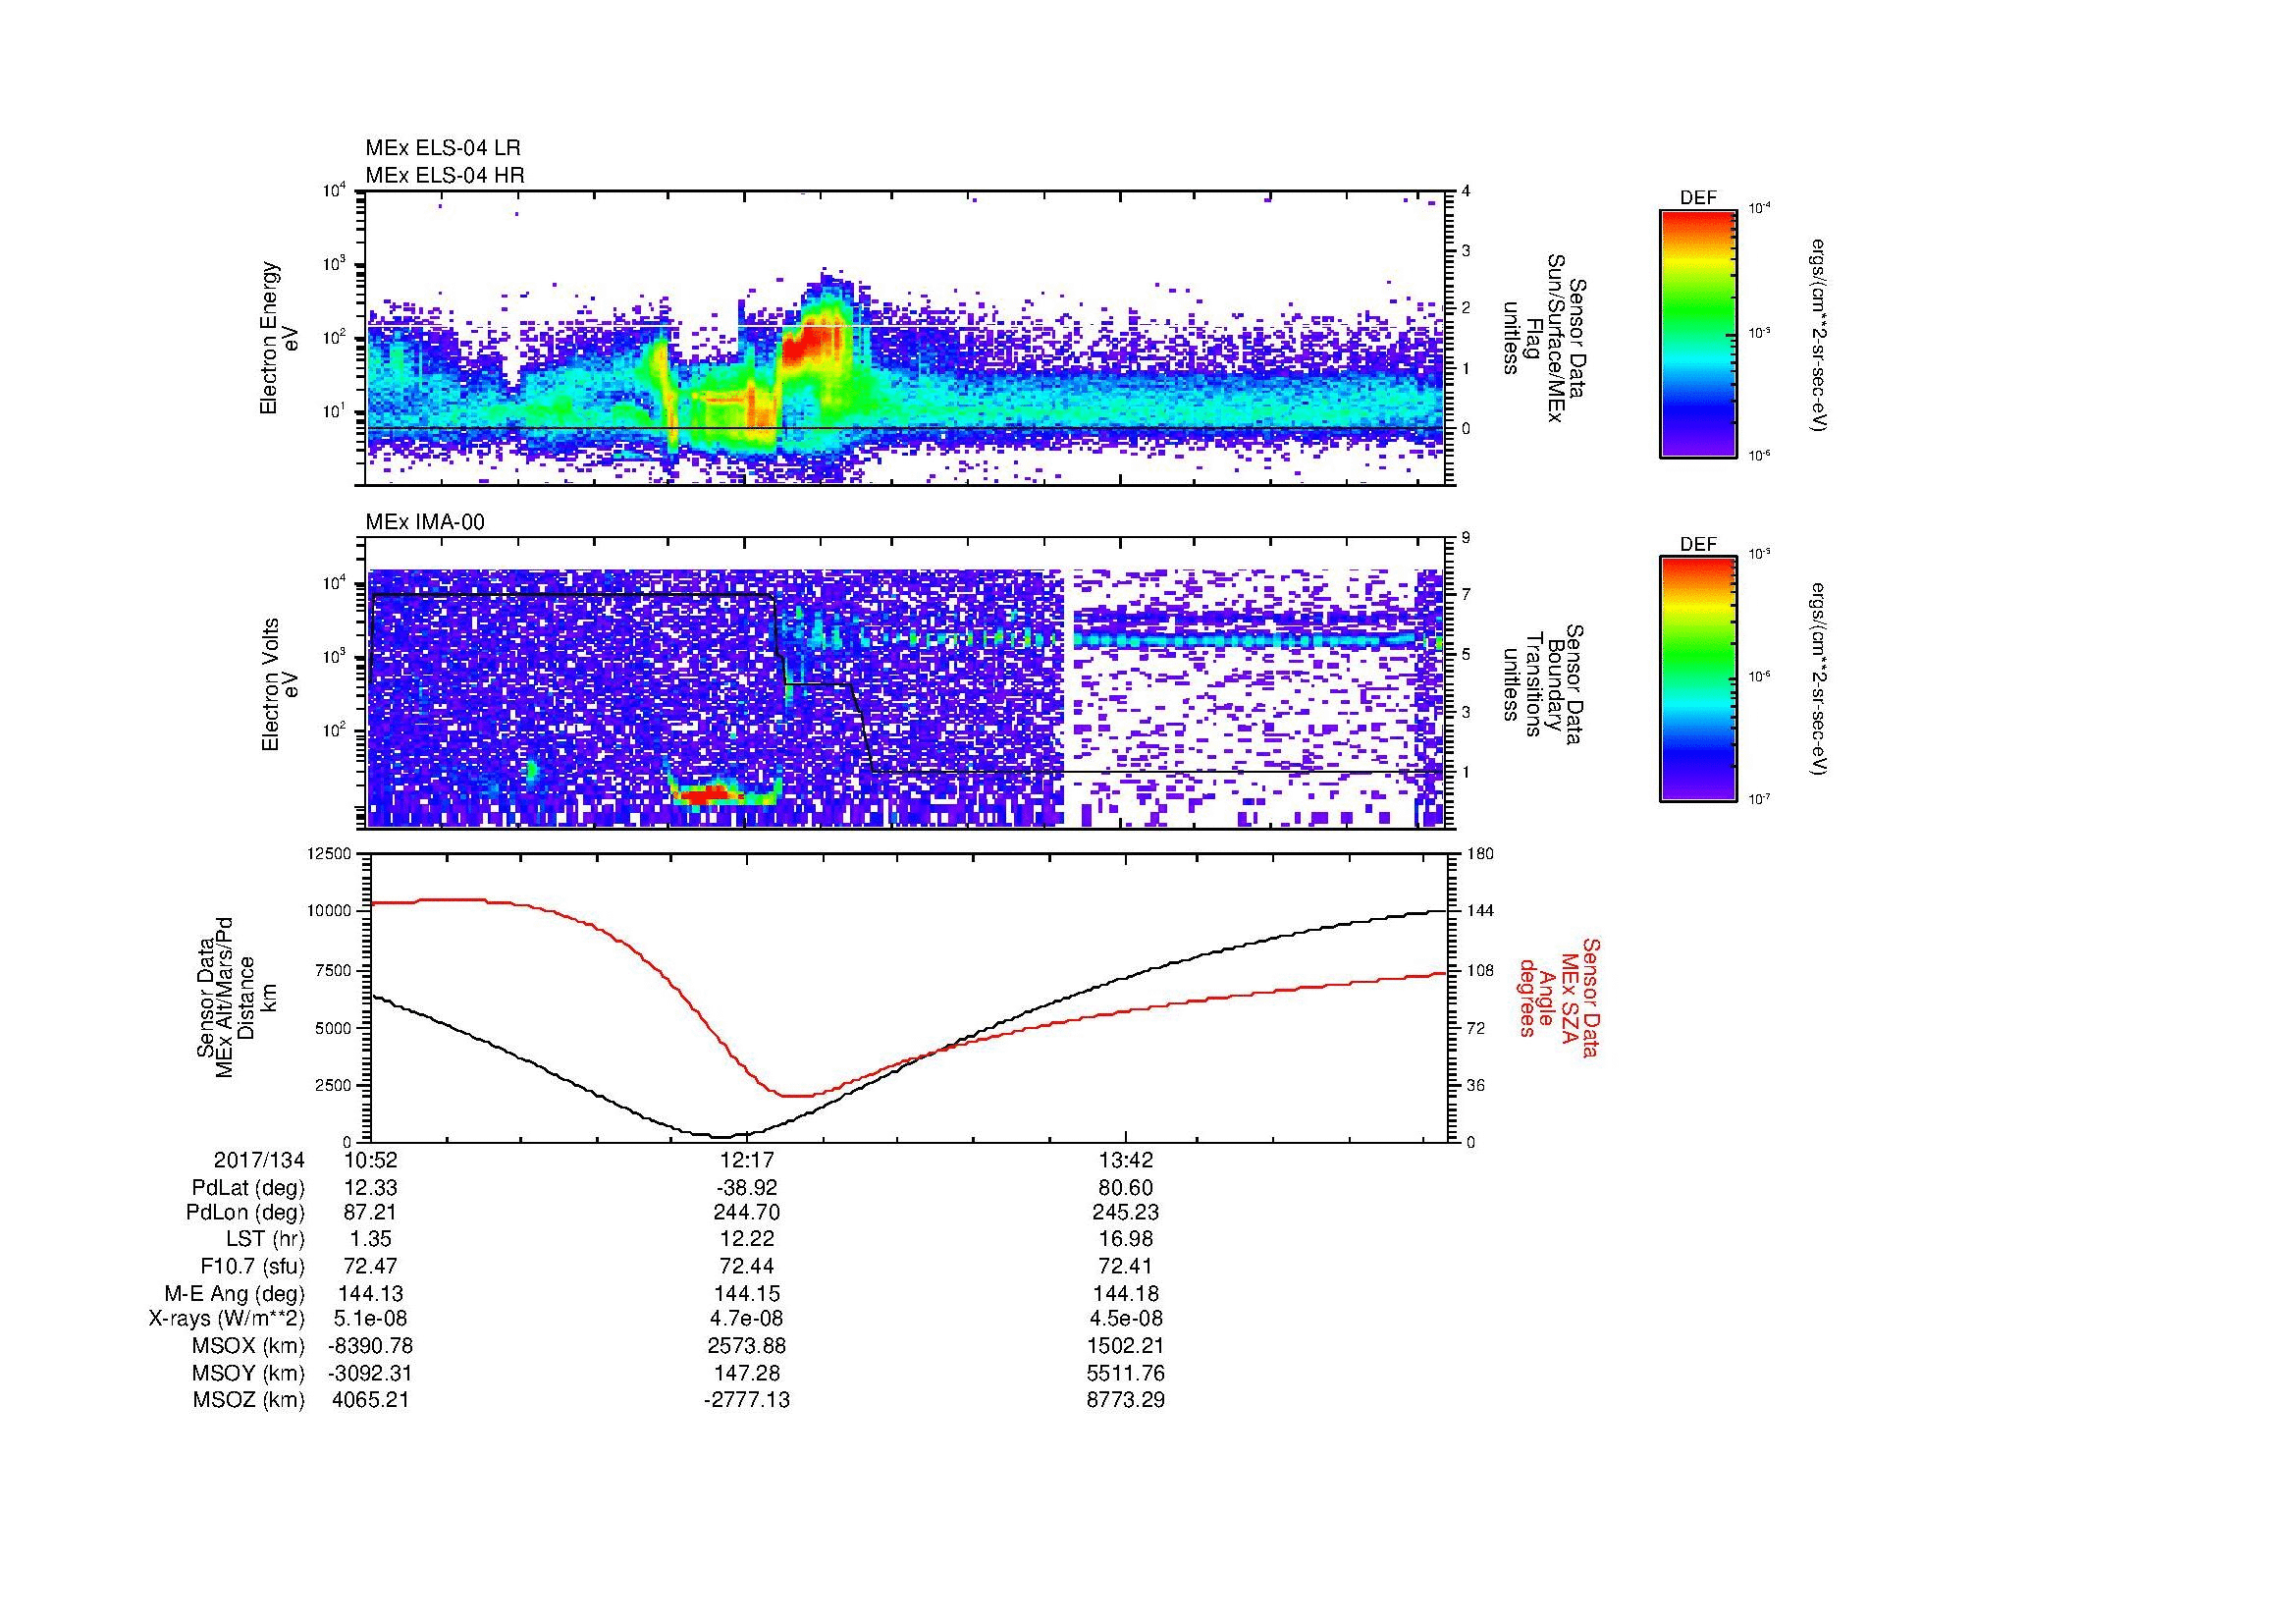The image size is (2296, 1623).
Task: Click the '2017/134' date label
Action: point(259,1160)
